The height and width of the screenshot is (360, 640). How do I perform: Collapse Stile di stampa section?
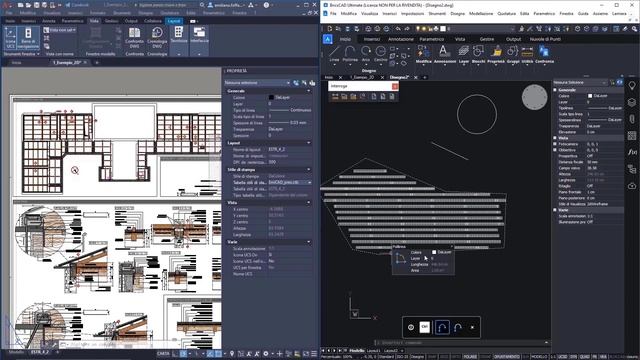309,169
